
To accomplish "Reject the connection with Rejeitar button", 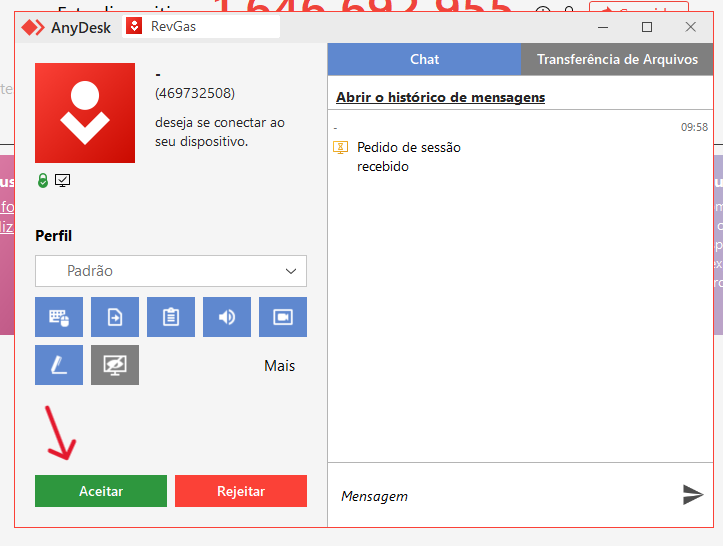I will [241, 491].
